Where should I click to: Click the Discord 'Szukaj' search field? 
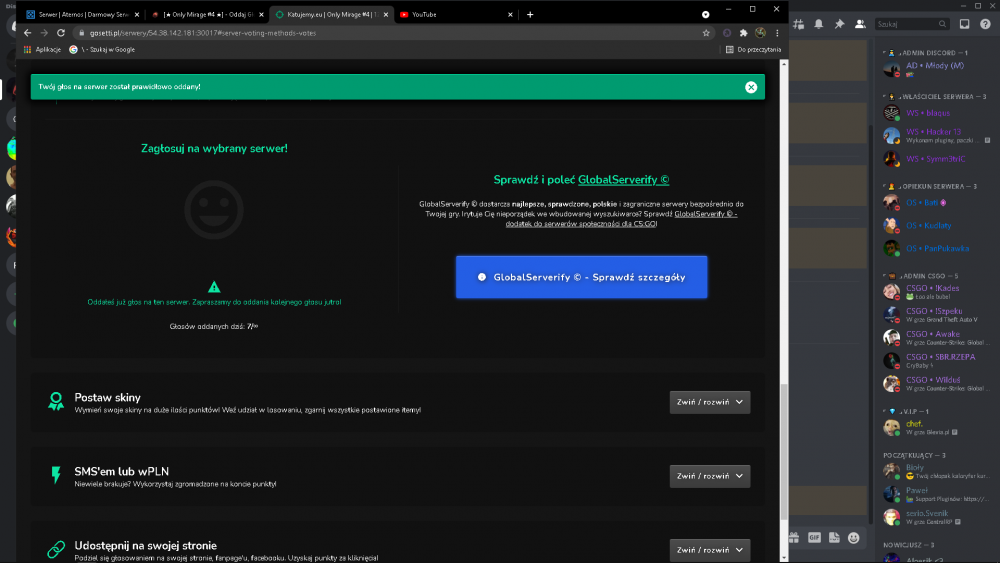coord(911,24)
